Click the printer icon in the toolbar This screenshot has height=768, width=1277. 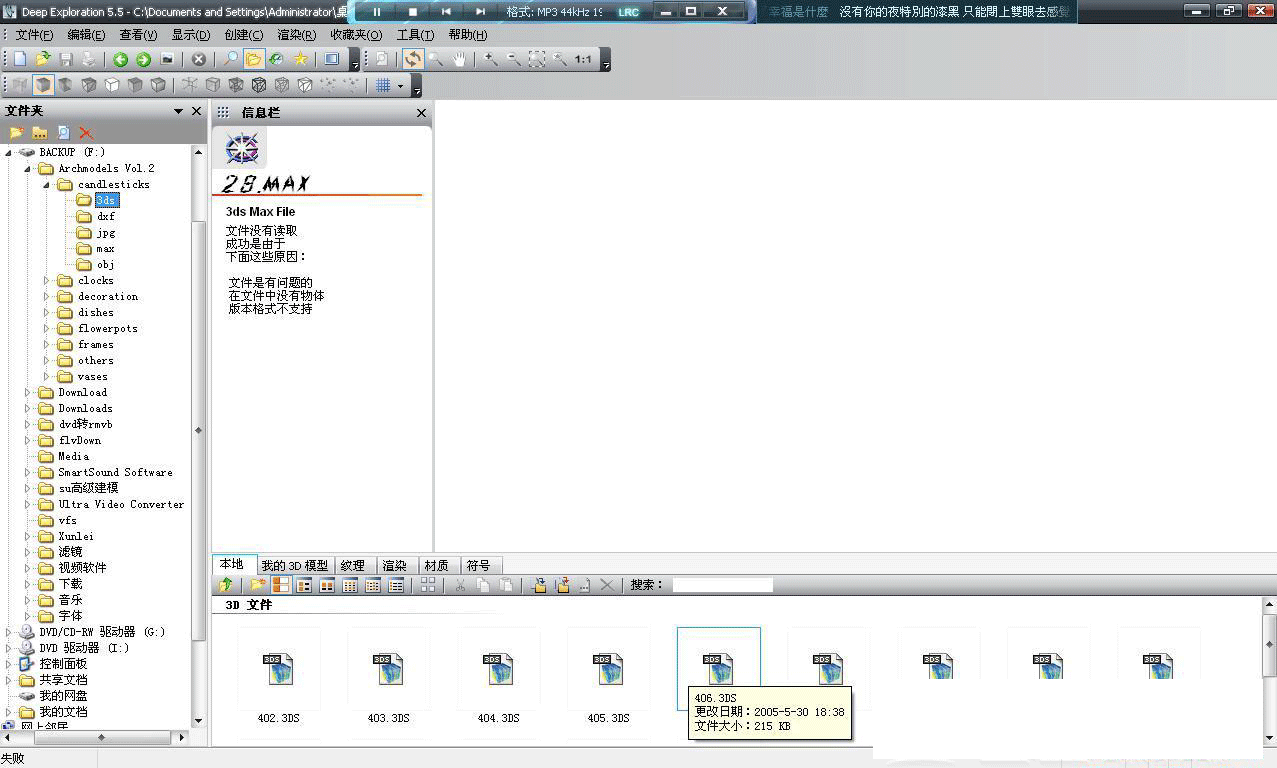coord(88,59)
